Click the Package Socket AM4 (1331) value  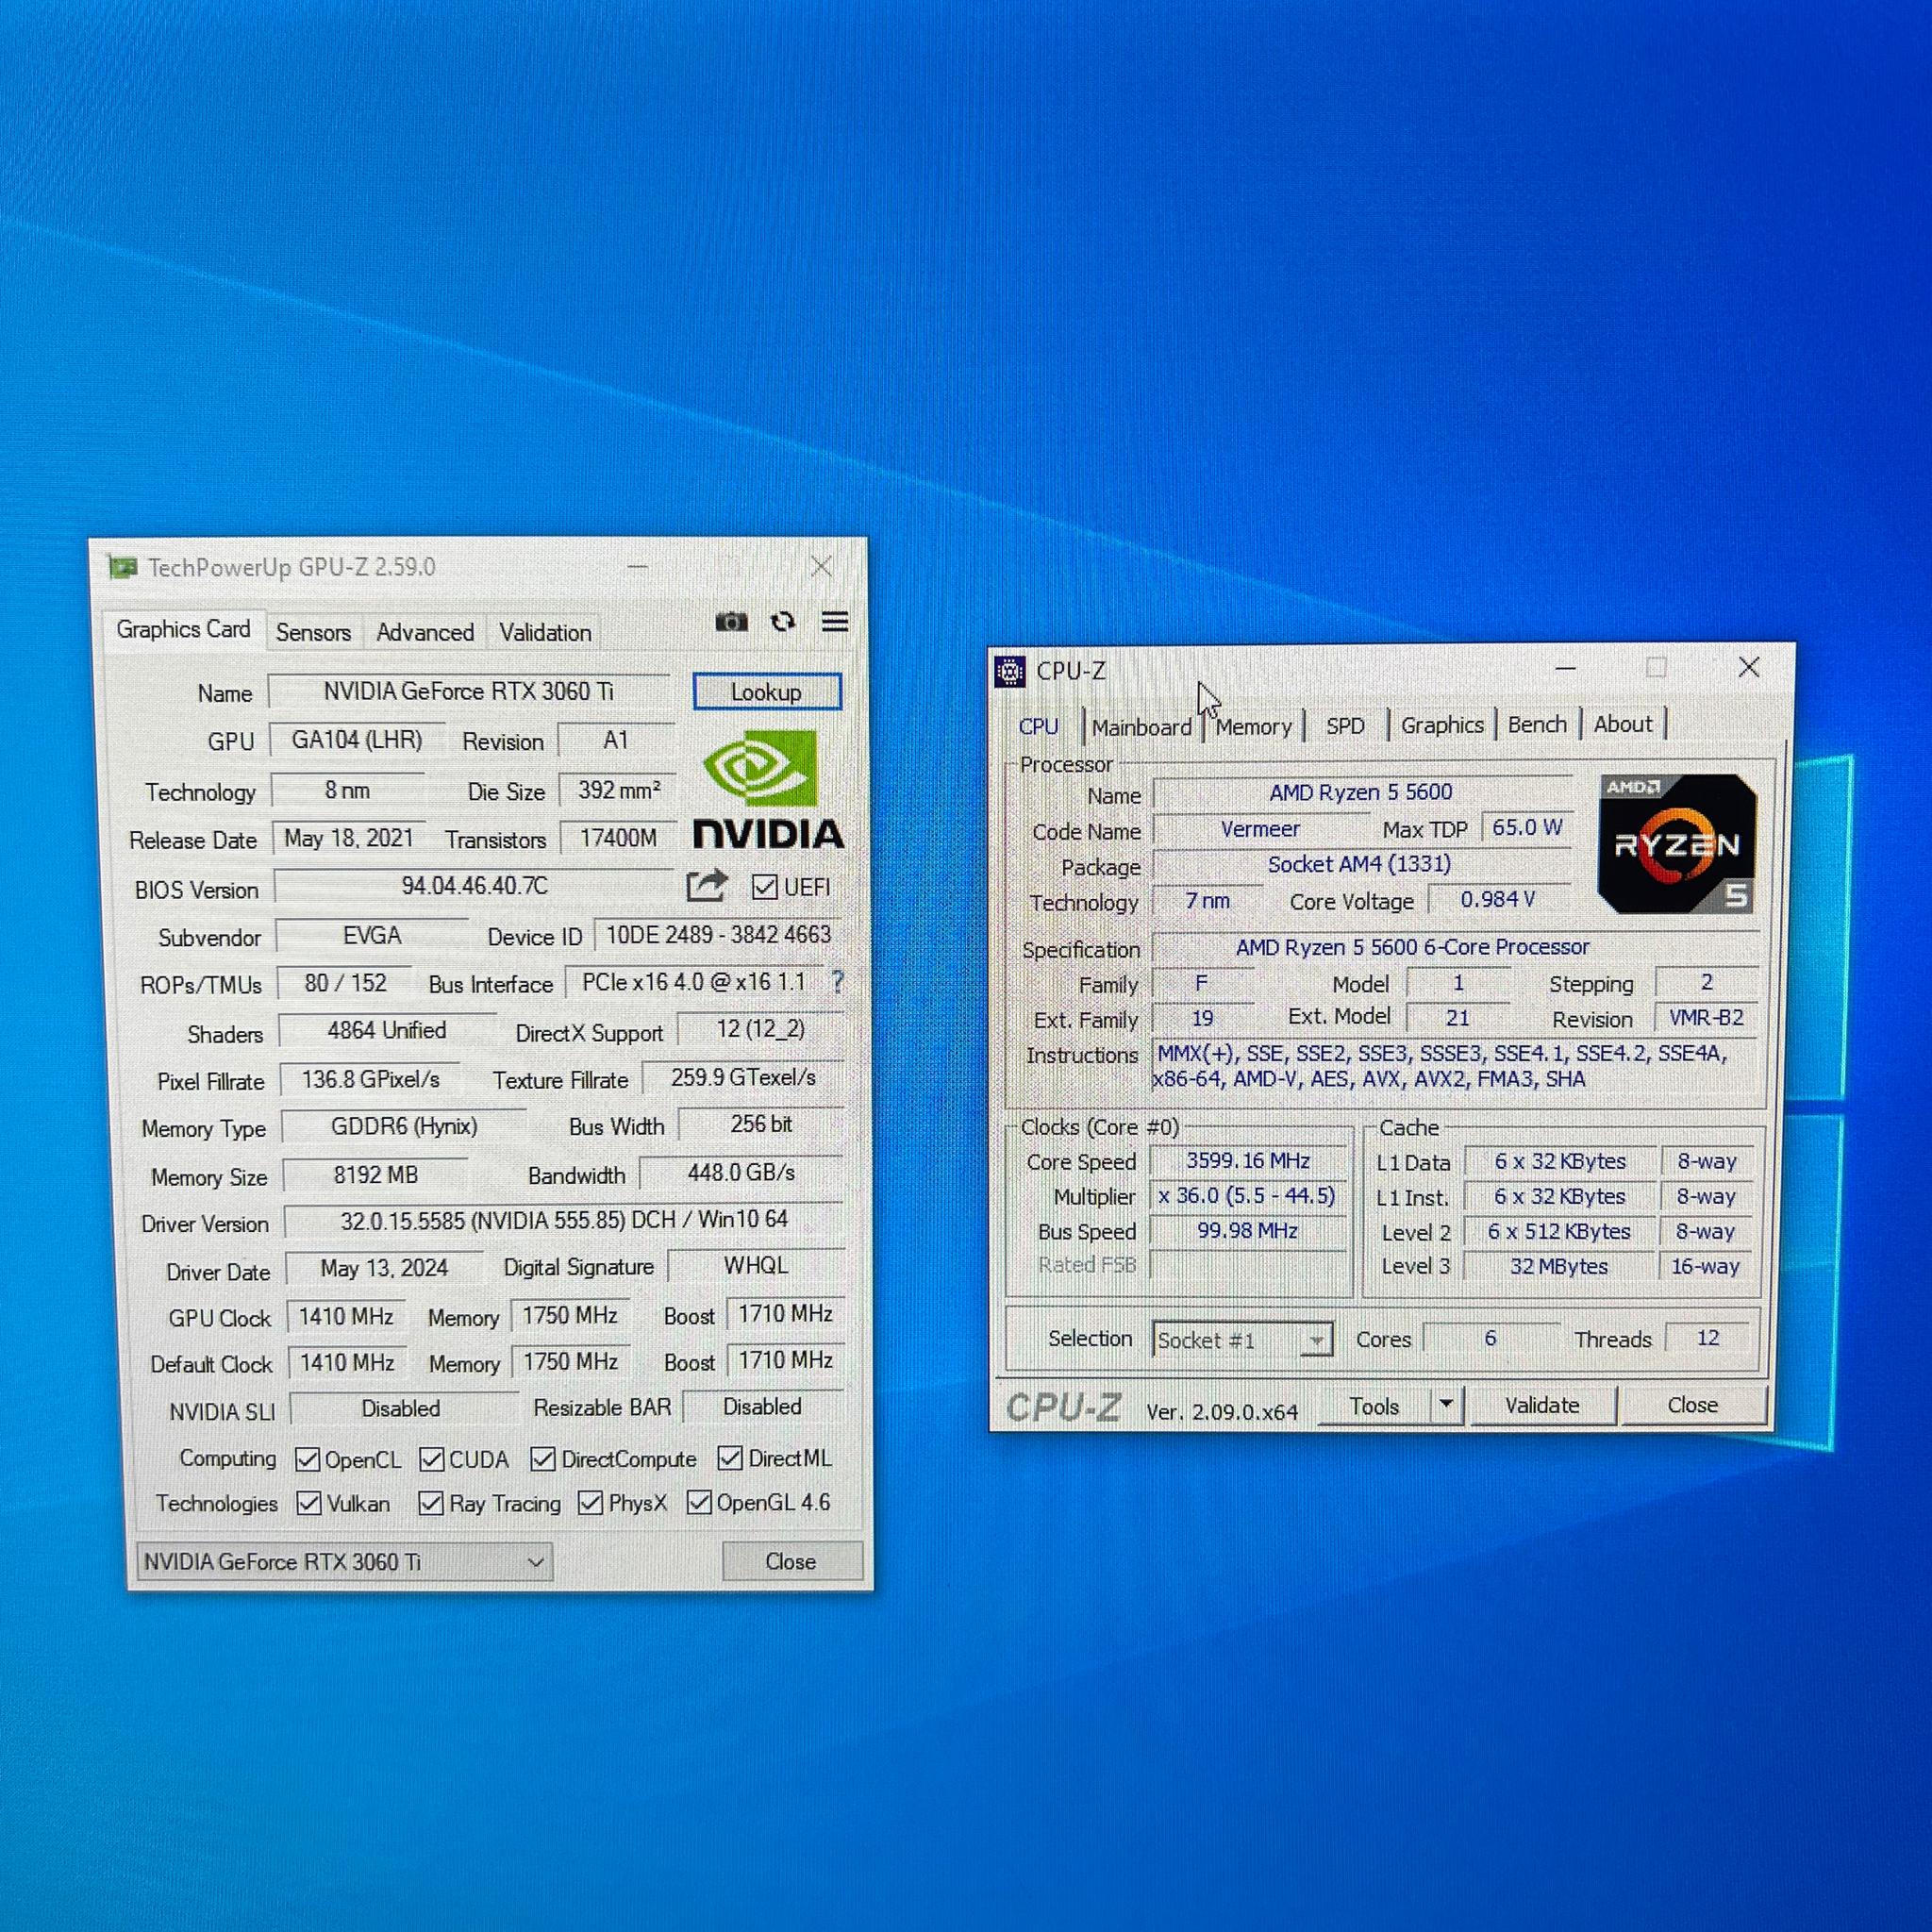1359,865
